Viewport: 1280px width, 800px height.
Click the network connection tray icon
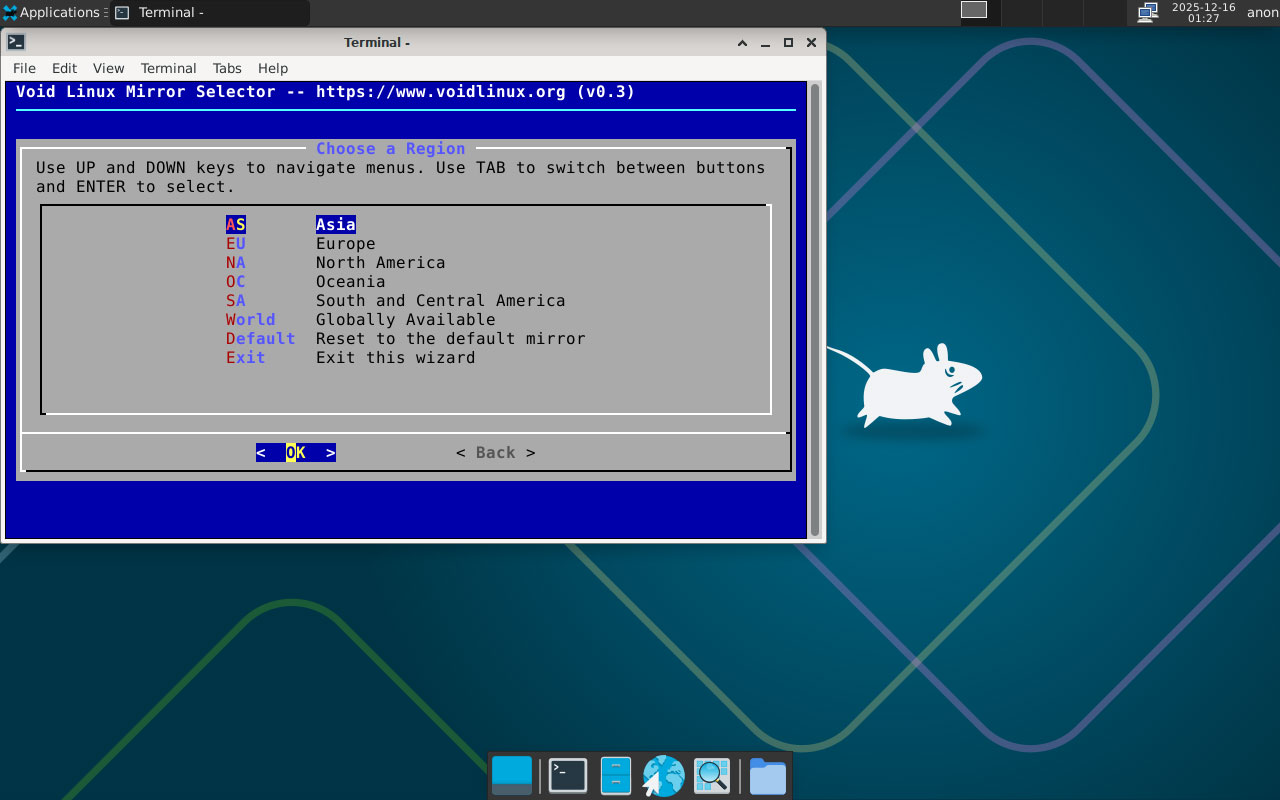tap(1147, 12)
